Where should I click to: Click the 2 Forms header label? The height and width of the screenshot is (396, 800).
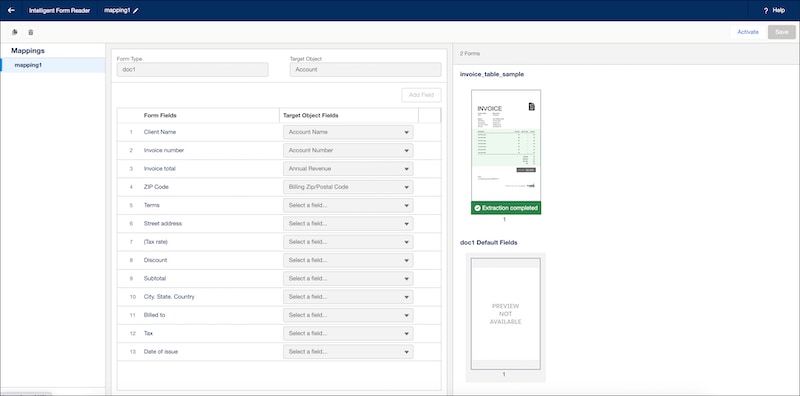tap(470, 54)
